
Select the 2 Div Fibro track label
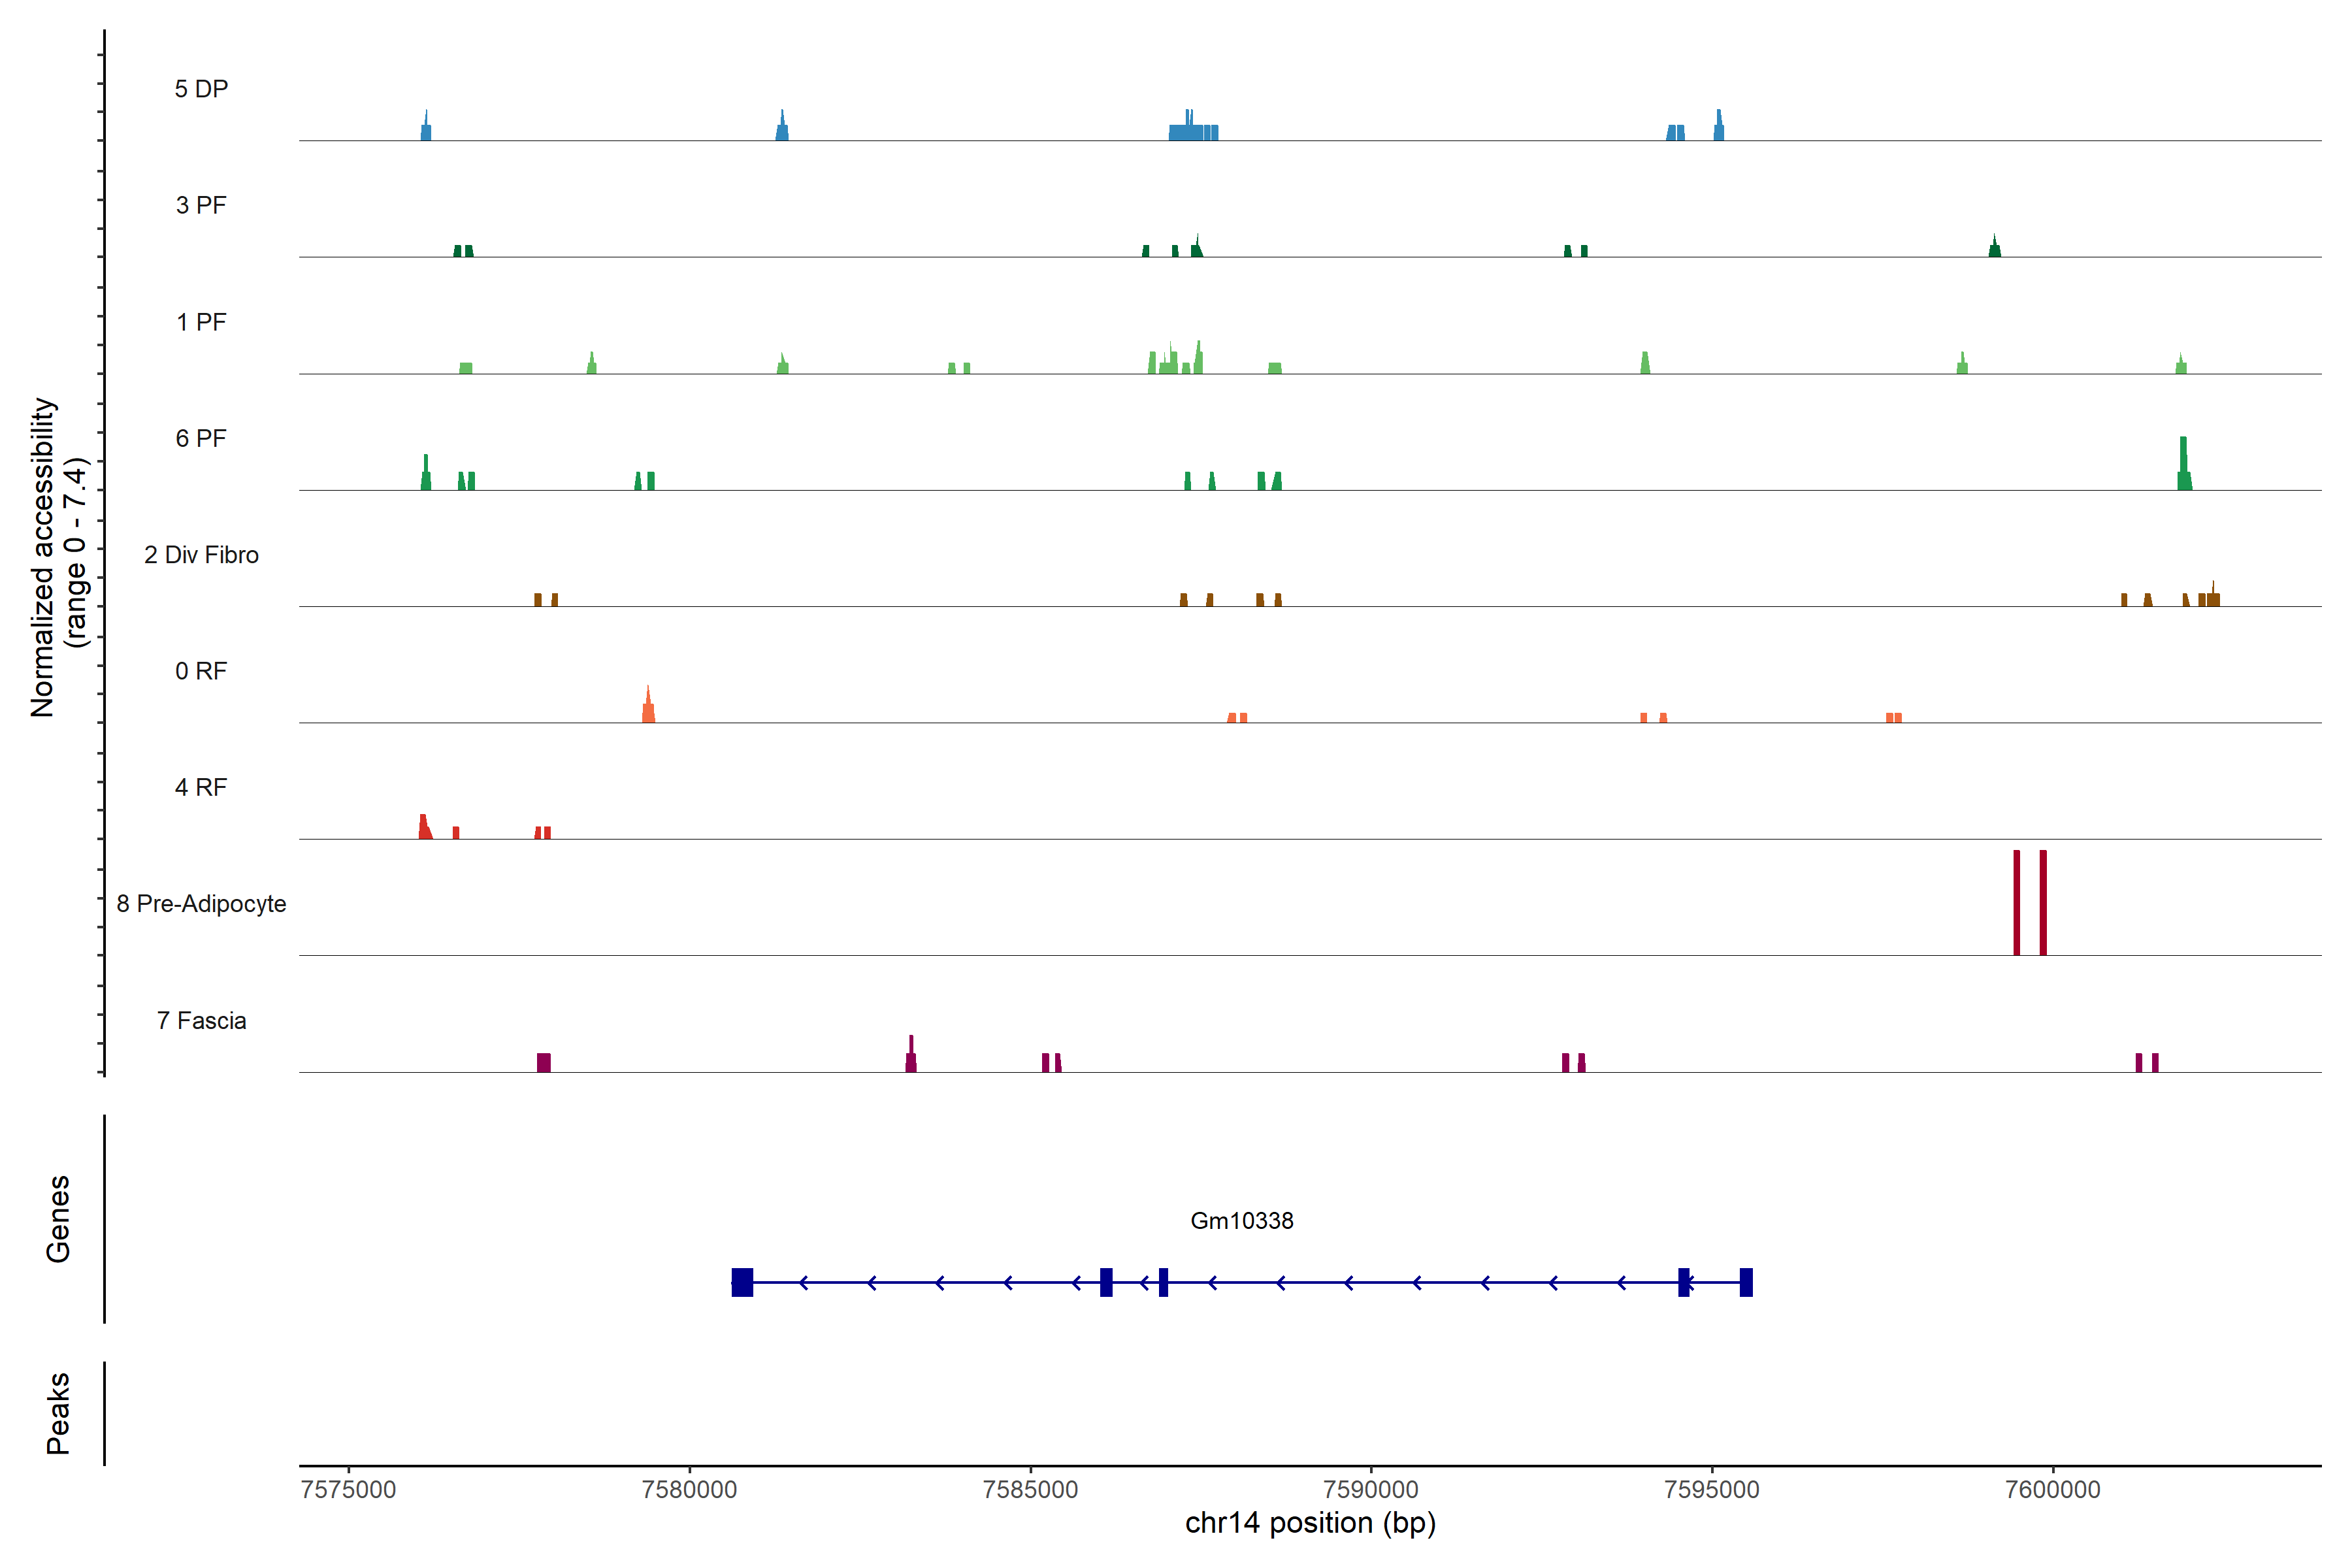tap(201, 555)
